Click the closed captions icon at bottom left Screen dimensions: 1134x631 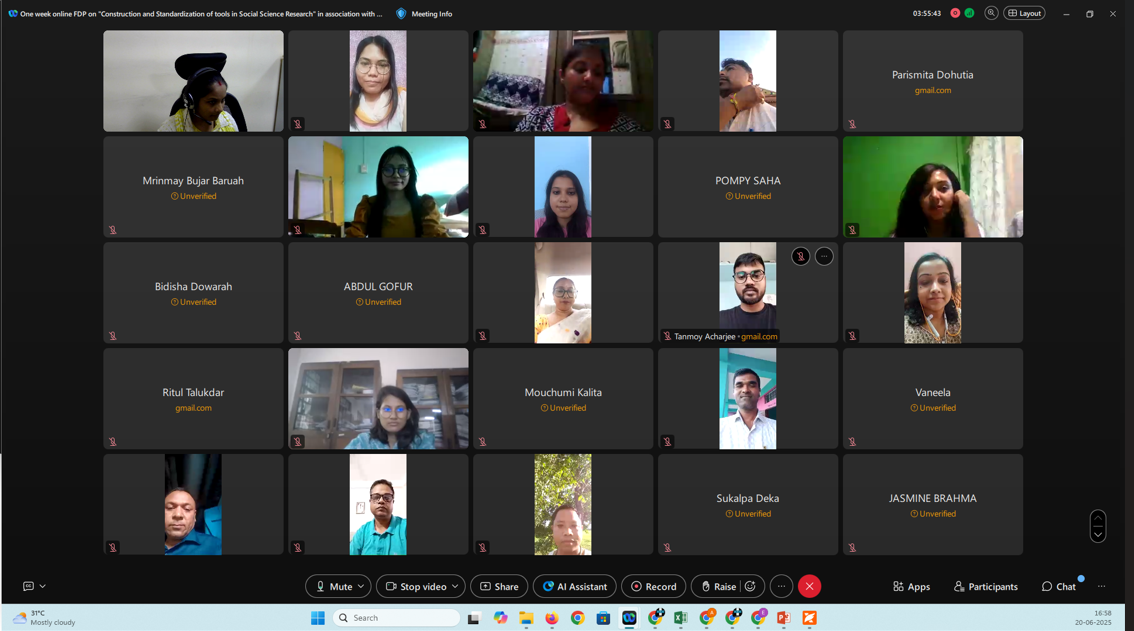pyautogui.click(x=28, y=587)
